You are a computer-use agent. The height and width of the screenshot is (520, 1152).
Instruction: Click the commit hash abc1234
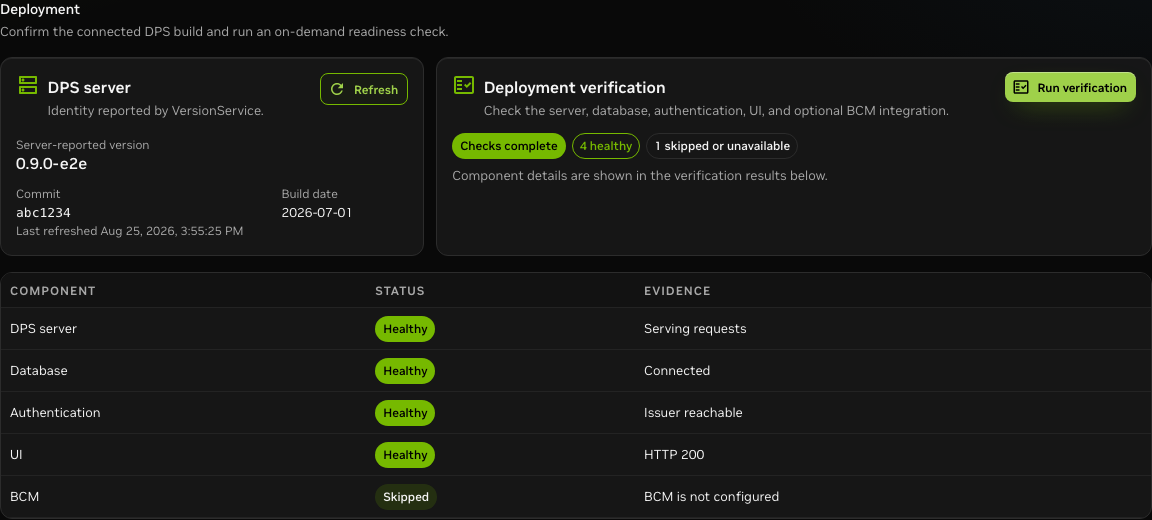(x=43, y=213)
